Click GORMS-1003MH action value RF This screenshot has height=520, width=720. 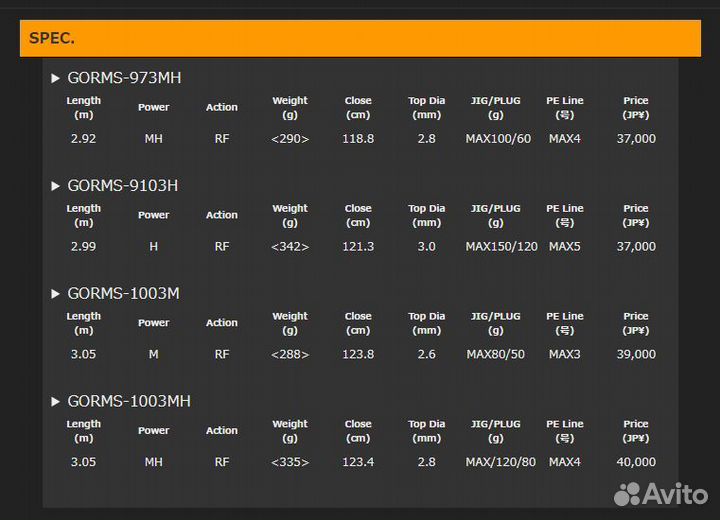pyautogui.click(x=222, y=462)
